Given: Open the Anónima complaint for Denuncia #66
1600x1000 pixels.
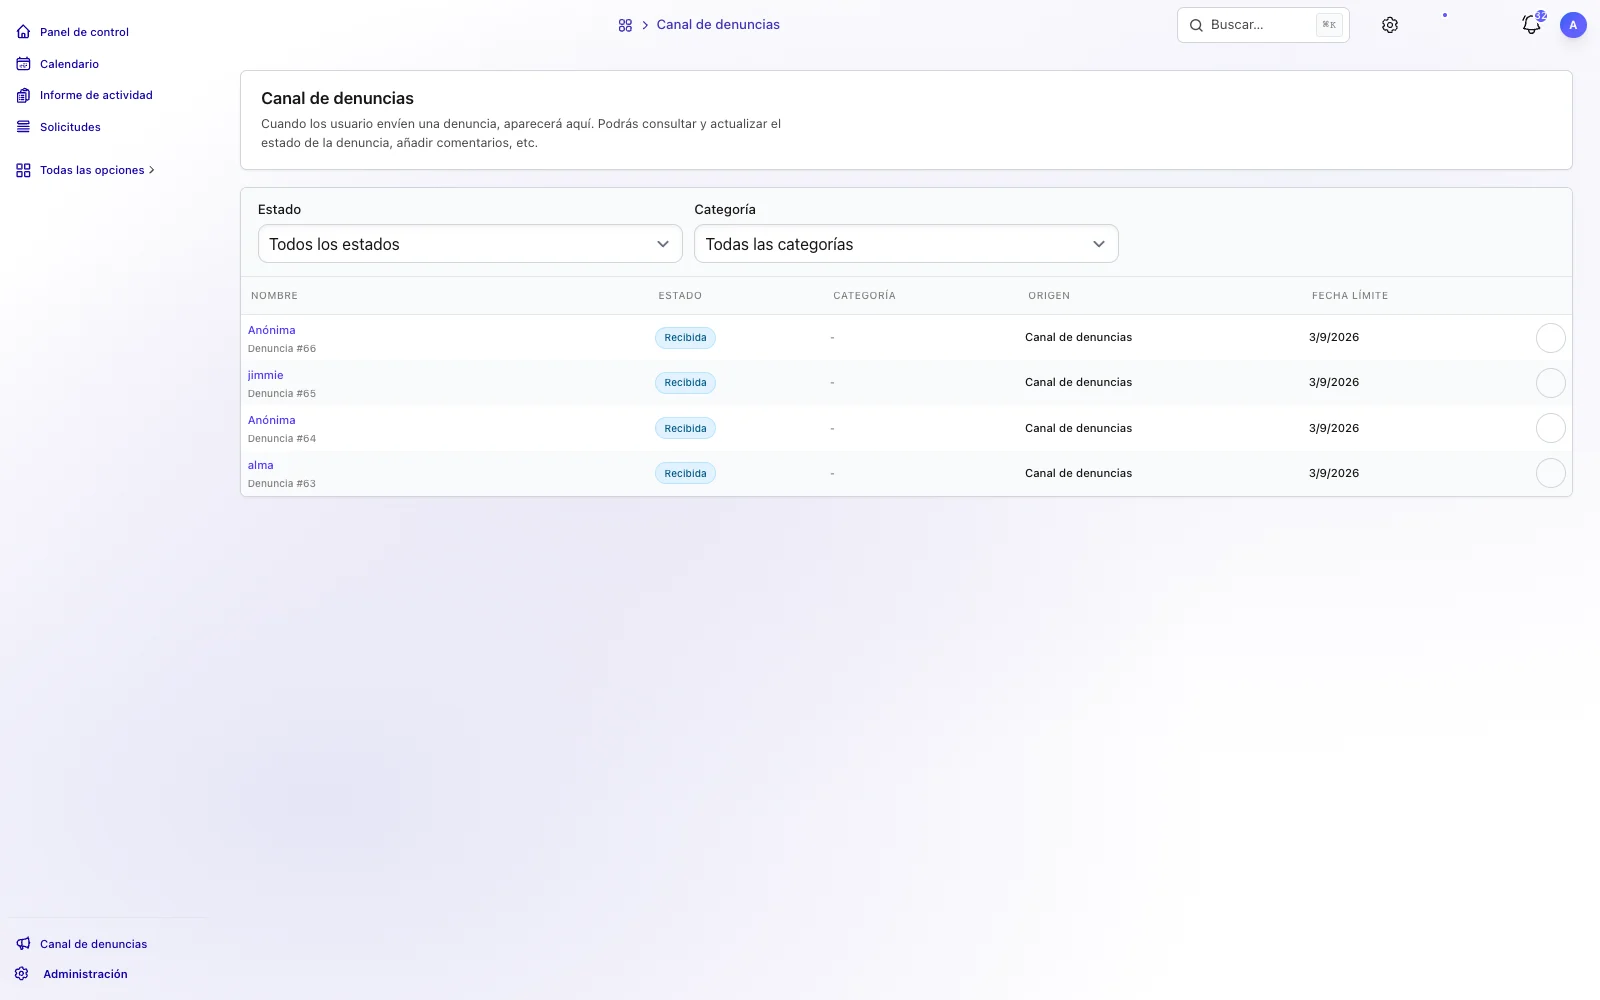Looking at the screenshot, I should pyautogui.click(x=272, y=330).
